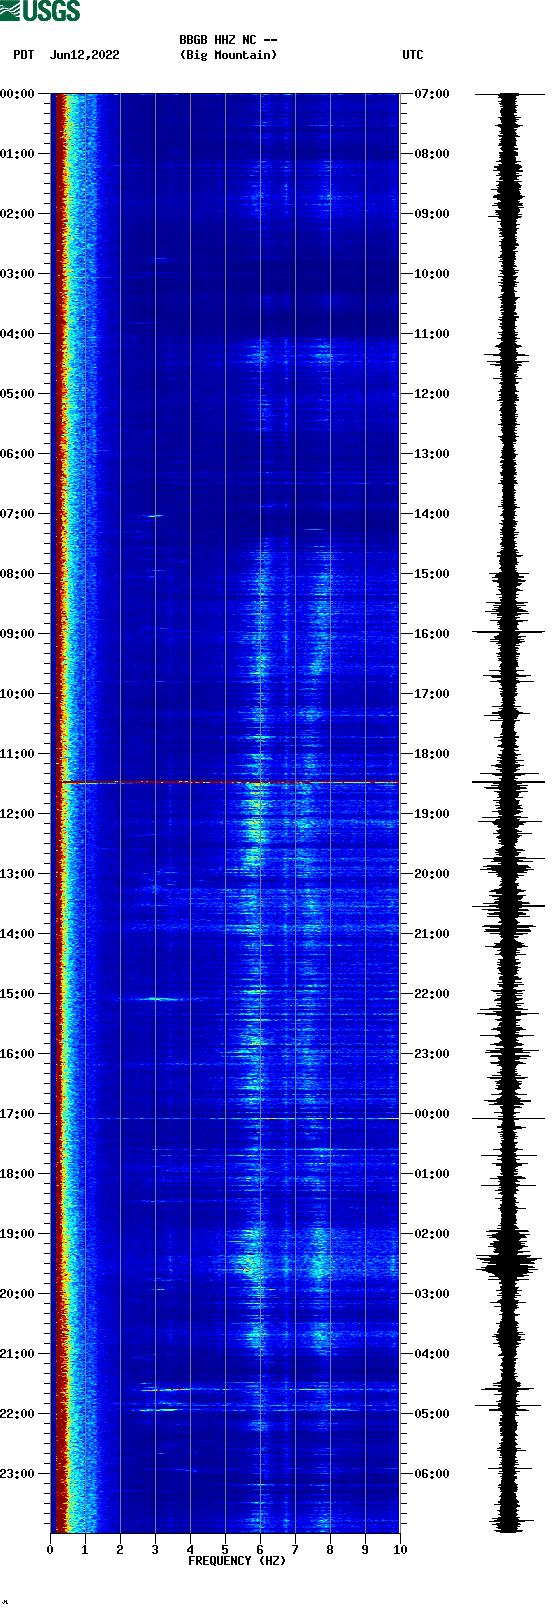This screenshot has height=1613, width=552.
Task: Click the PDT timezone label
Action: 24,55
